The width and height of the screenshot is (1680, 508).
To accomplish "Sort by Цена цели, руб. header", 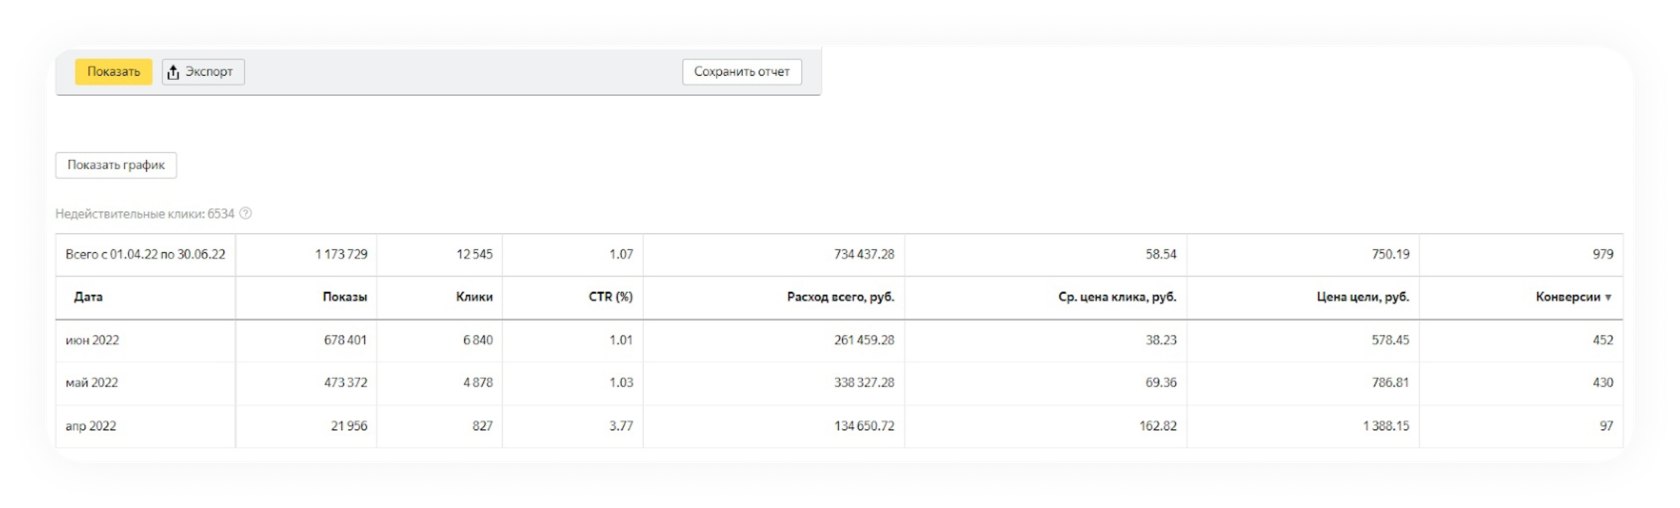I will pos(1362,297).
